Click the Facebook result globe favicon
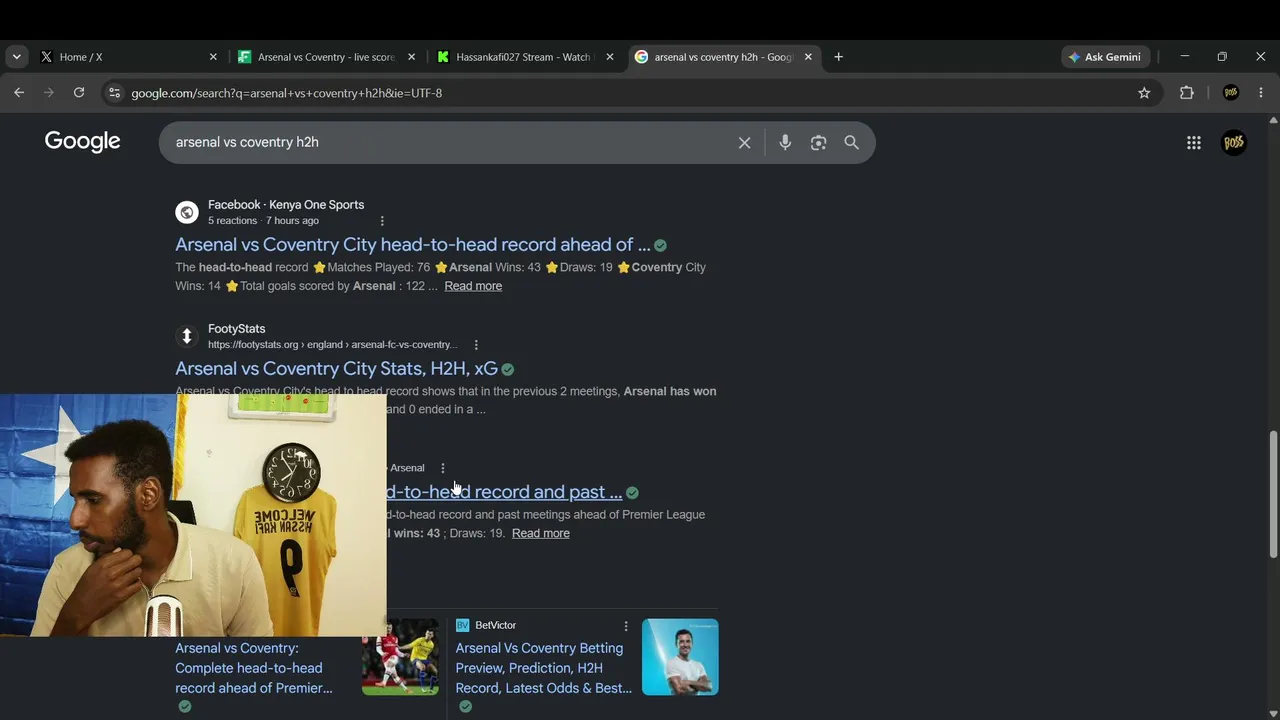Image resolution: width=1280 pixels, height=720 pixels. (187, 212)
